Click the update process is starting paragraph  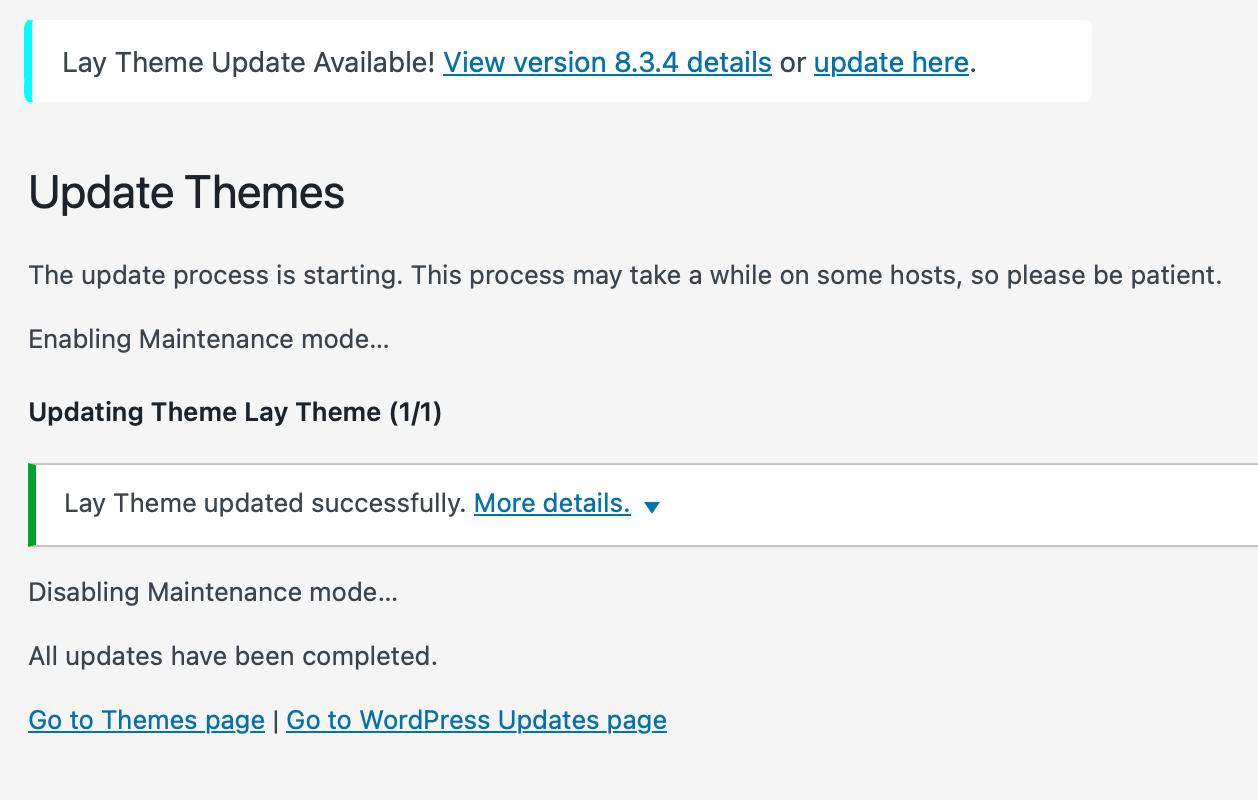[x=625, y=275]
